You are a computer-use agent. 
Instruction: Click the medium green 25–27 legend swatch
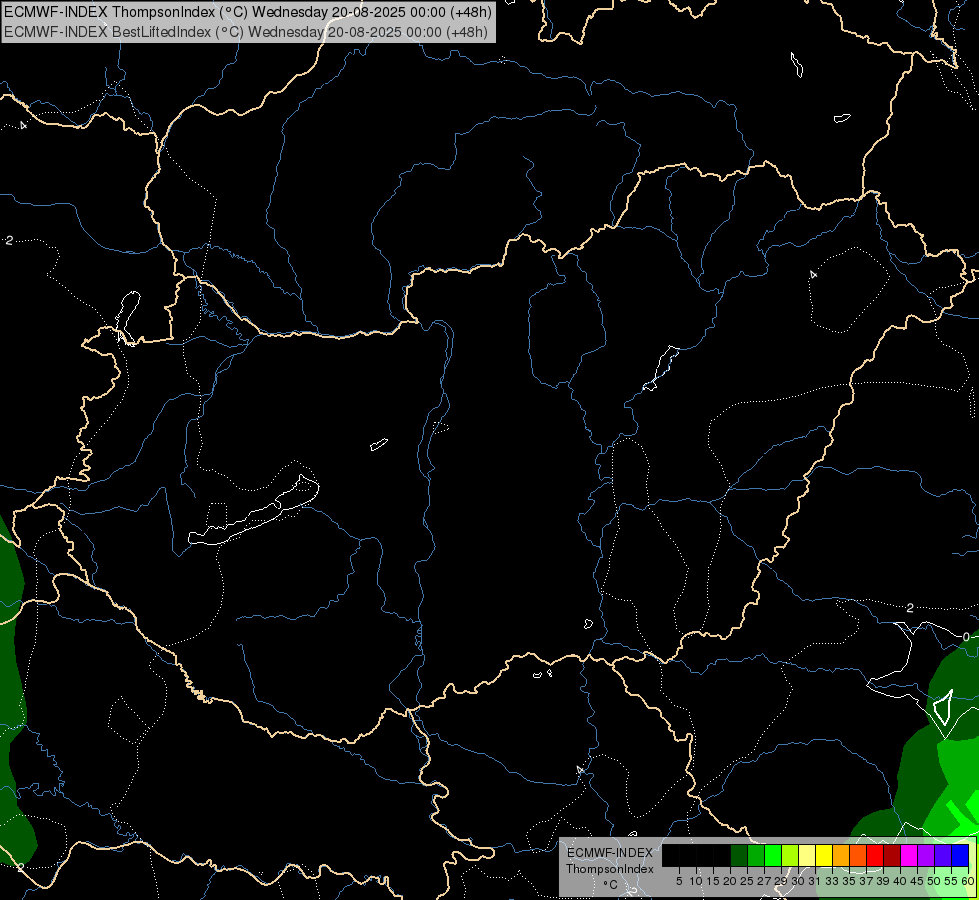pos(756,856)
